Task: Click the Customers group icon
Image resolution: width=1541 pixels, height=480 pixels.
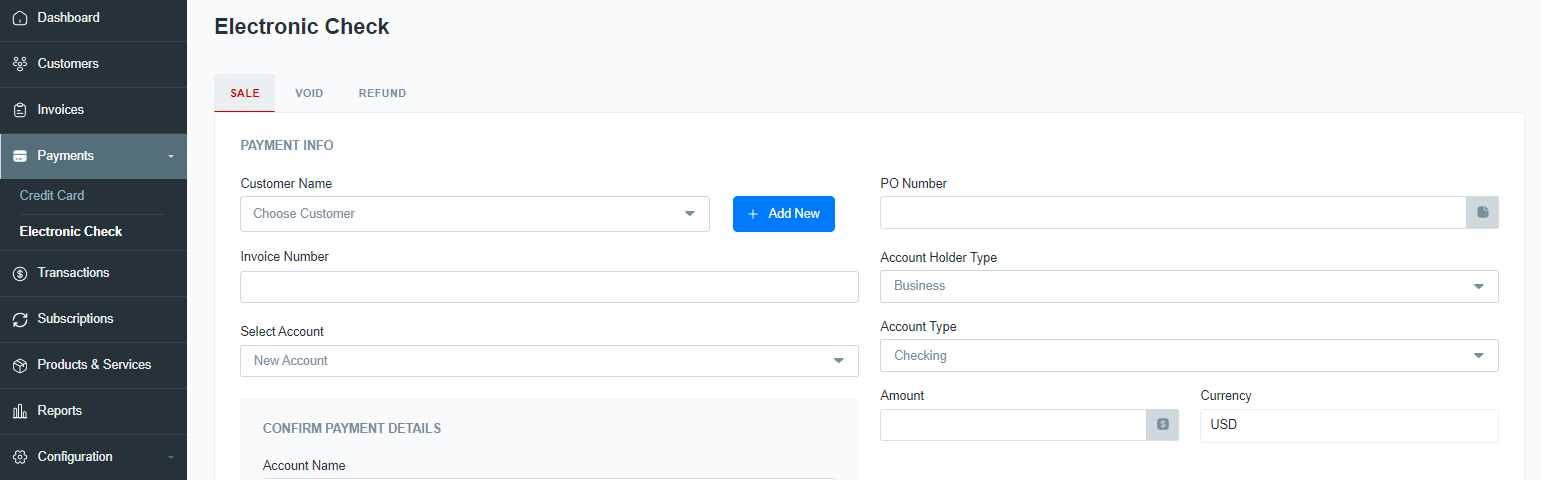Action: coord(19,64)
